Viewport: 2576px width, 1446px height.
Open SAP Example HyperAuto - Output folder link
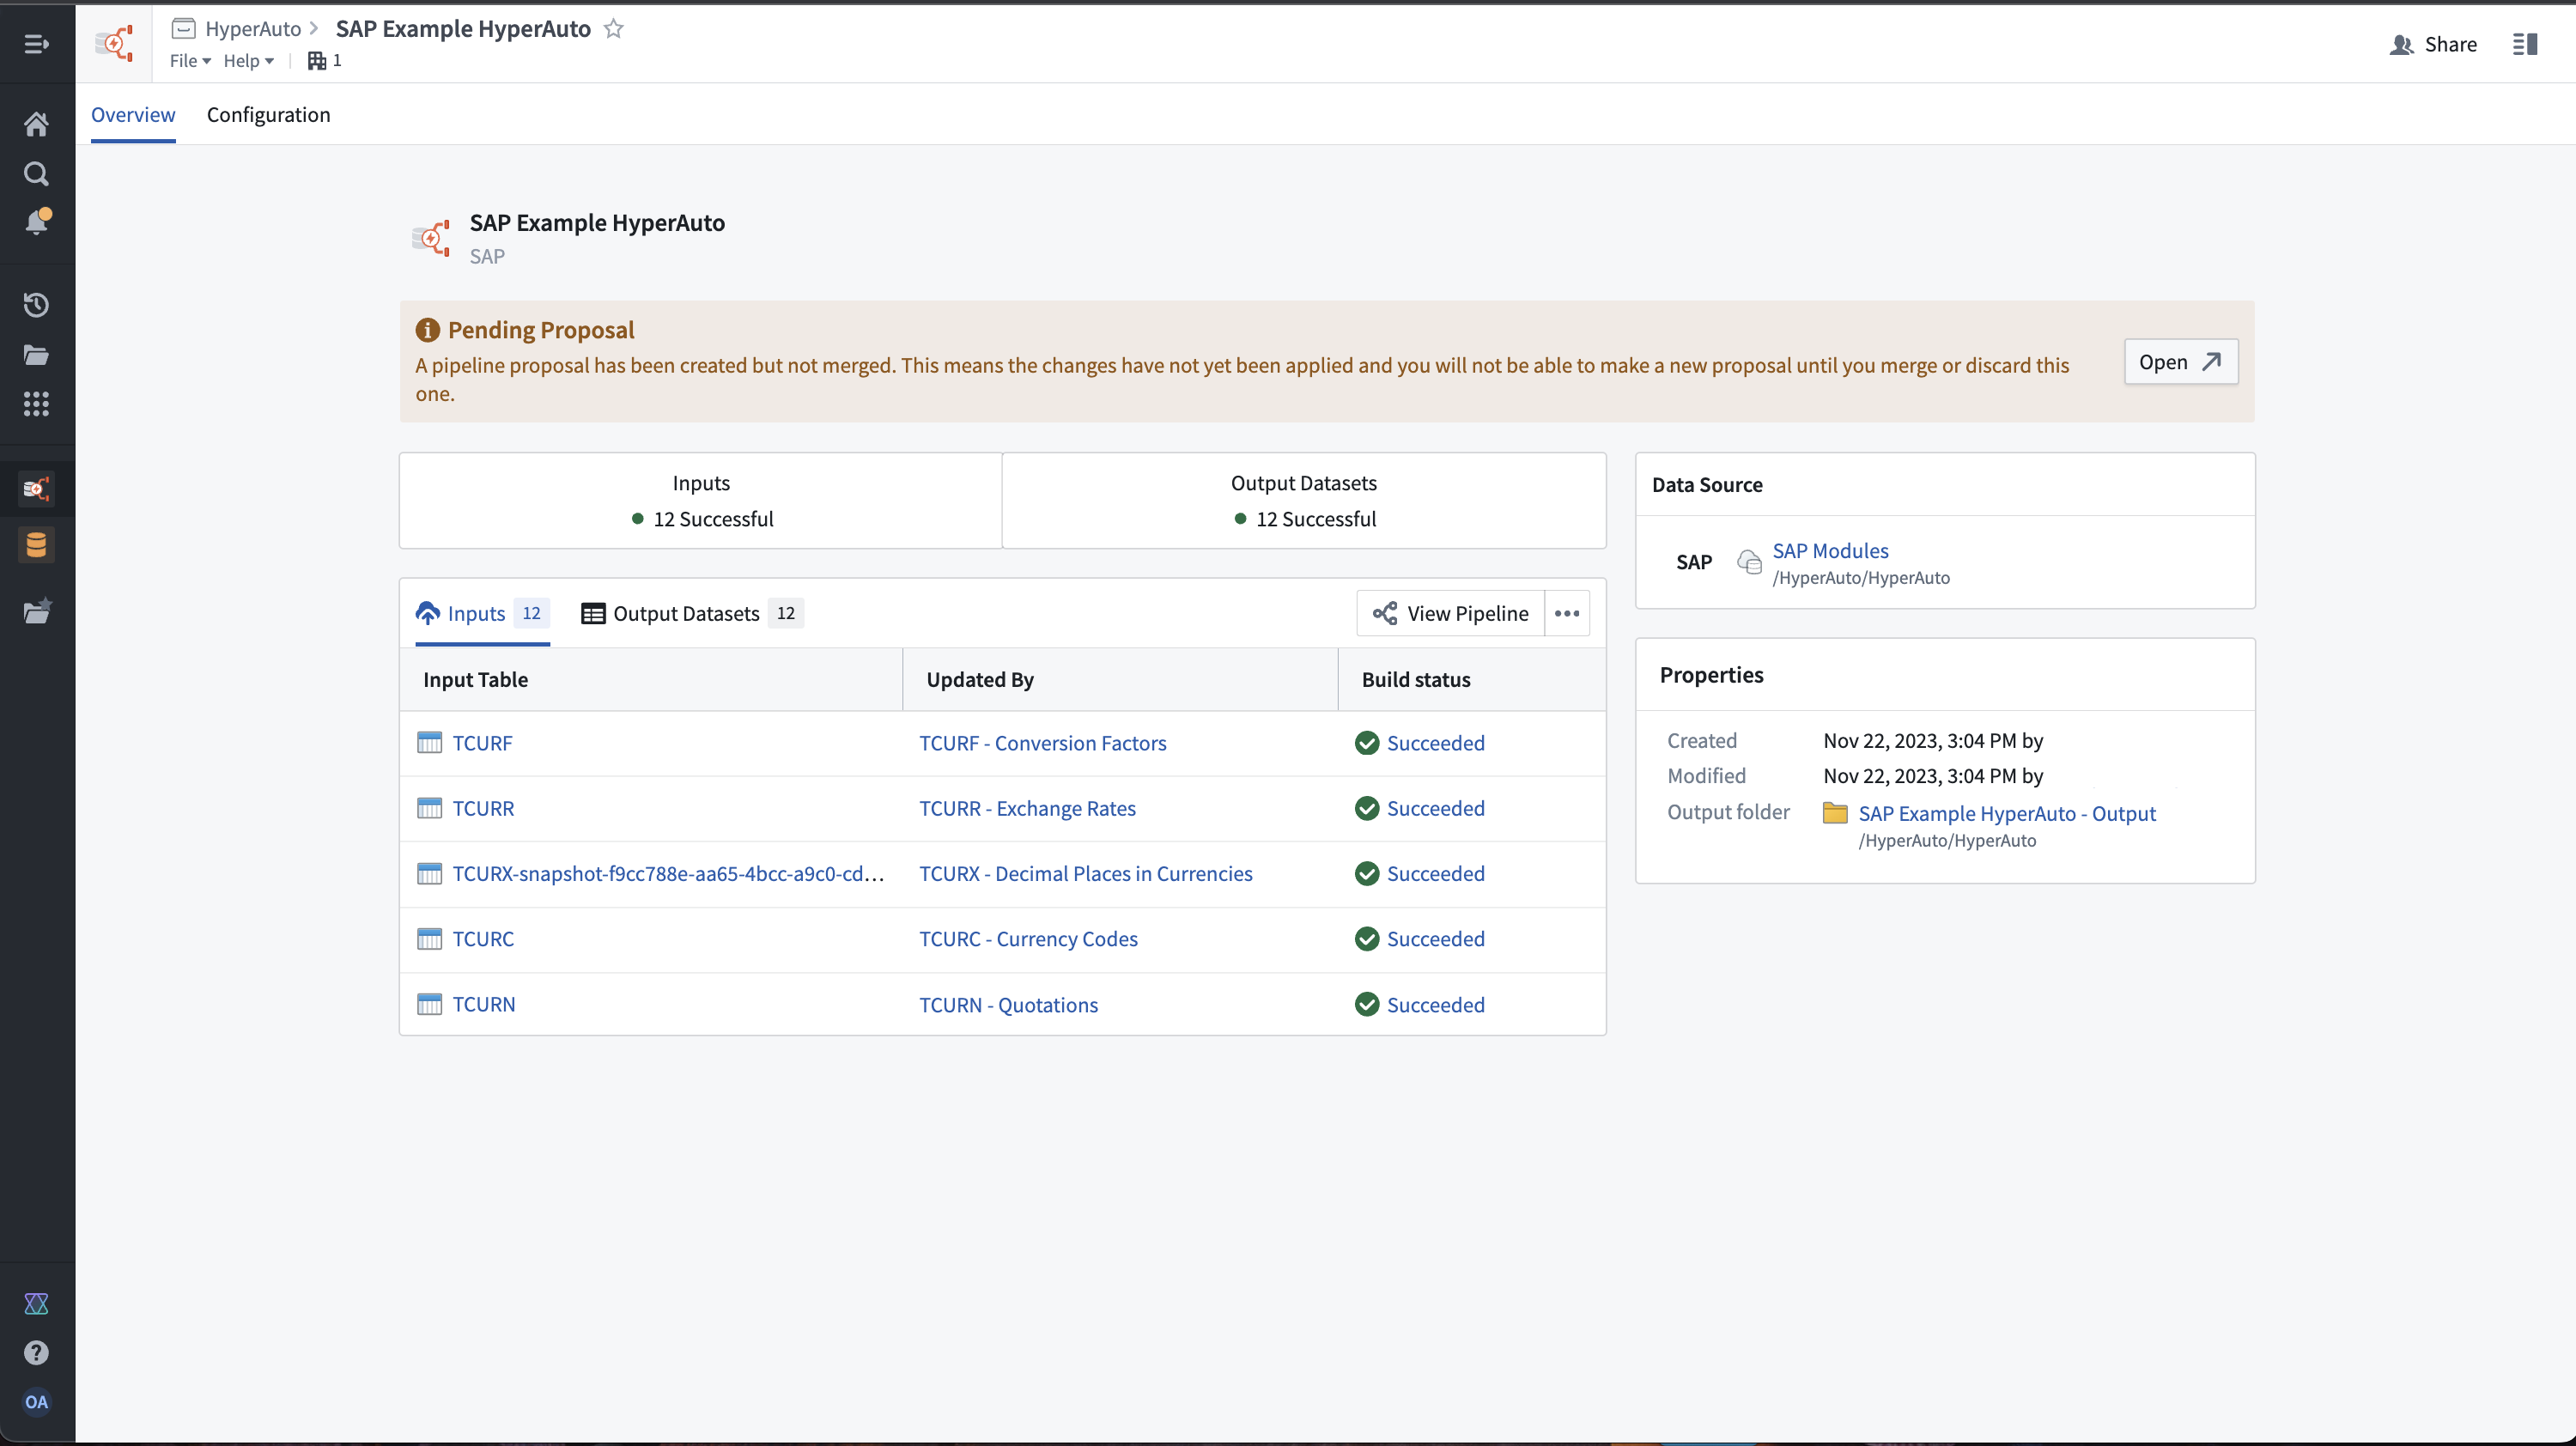coord(2007,814)
